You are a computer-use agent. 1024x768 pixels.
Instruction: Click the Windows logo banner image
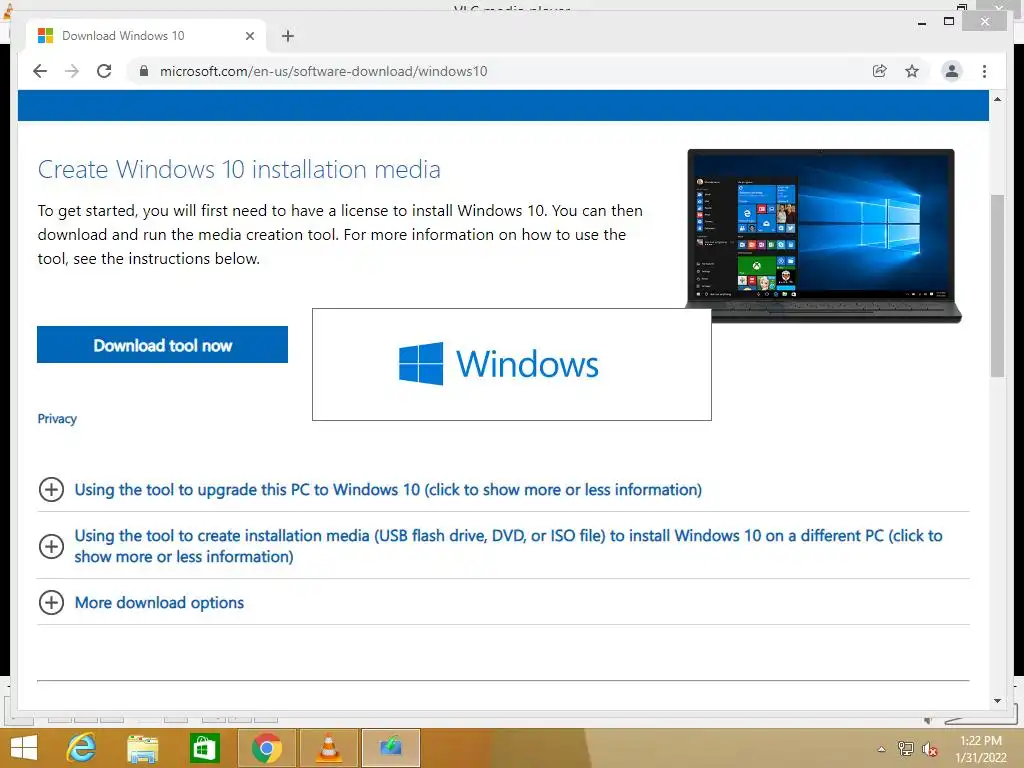pyautogui.click(x=512, y=364)
